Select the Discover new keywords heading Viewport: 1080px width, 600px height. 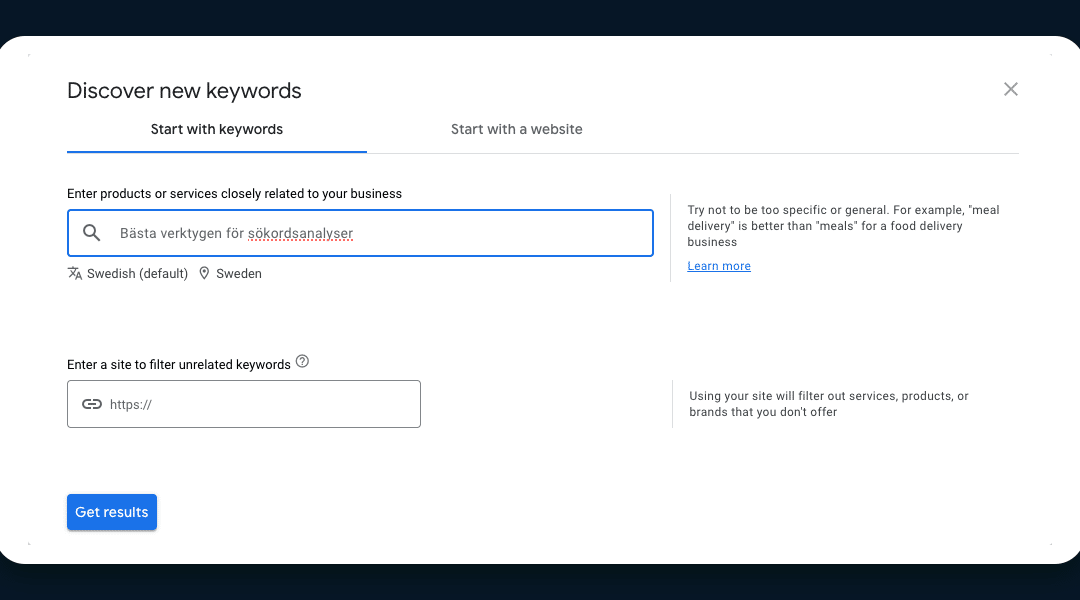click(x=184, y=91)
